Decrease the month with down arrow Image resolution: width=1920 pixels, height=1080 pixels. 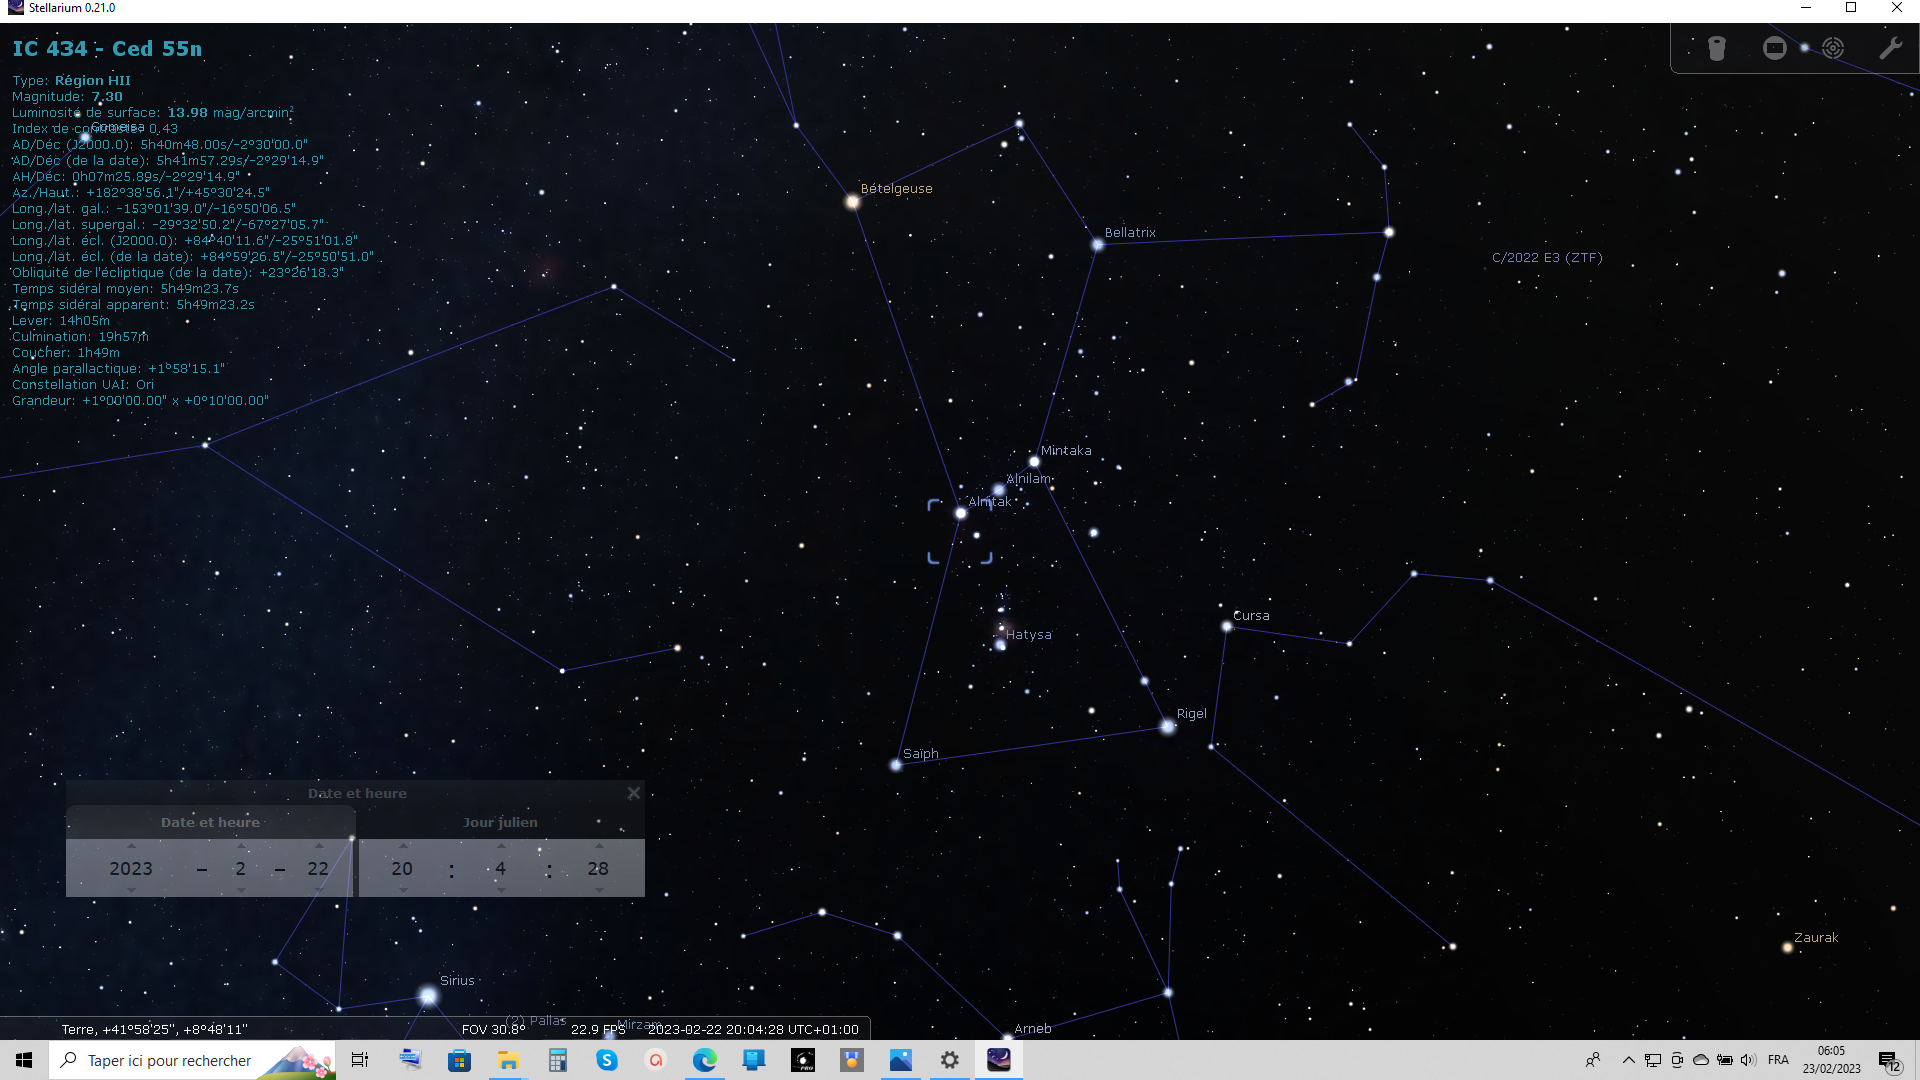coord(241,890)
